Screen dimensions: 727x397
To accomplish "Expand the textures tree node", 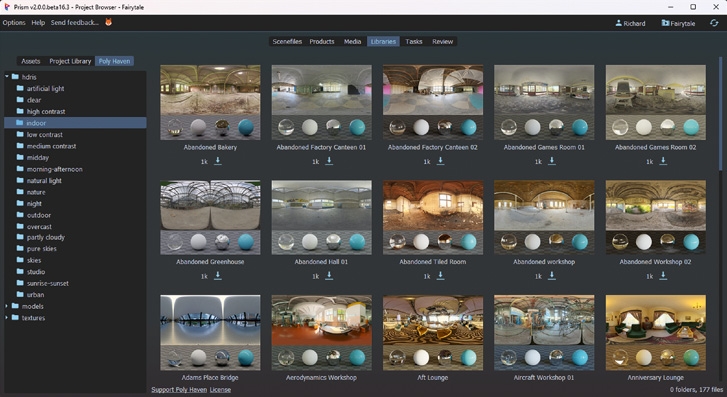I will pos(7,318).
